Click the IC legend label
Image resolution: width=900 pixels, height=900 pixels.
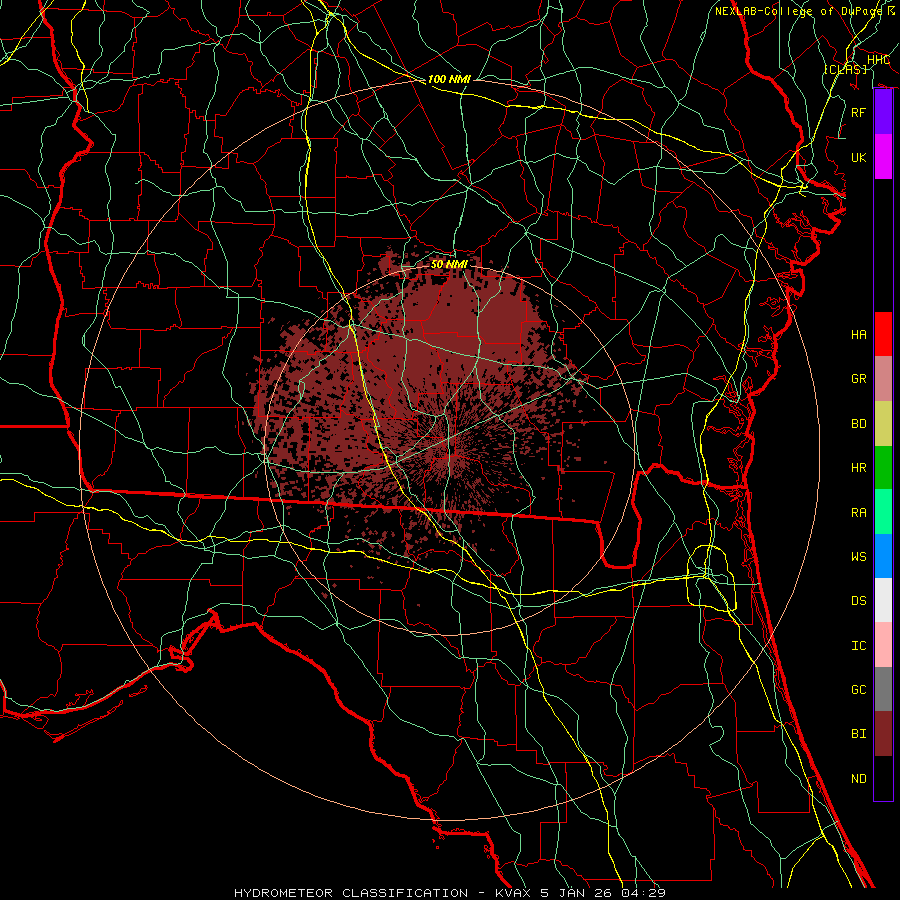859,646
